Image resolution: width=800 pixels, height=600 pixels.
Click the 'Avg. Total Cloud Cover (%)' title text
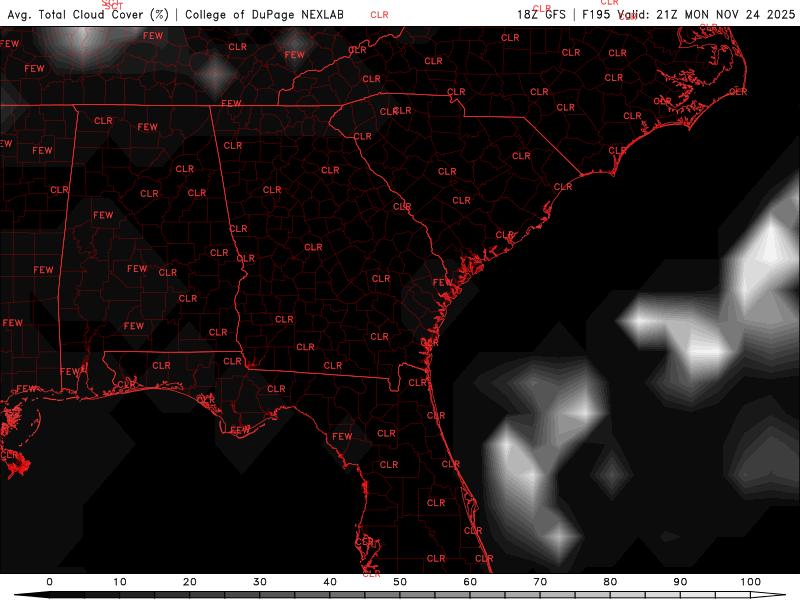pyautogui.click(x=88, y=14)
